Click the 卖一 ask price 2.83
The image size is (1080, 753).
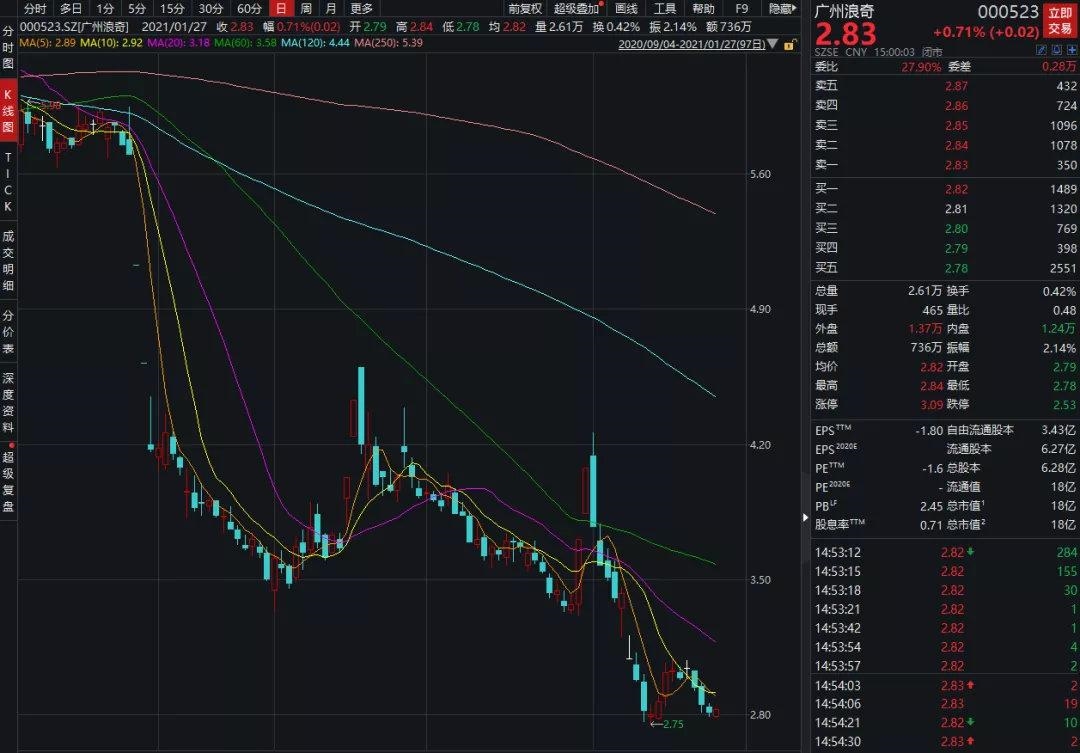(956, 165)
